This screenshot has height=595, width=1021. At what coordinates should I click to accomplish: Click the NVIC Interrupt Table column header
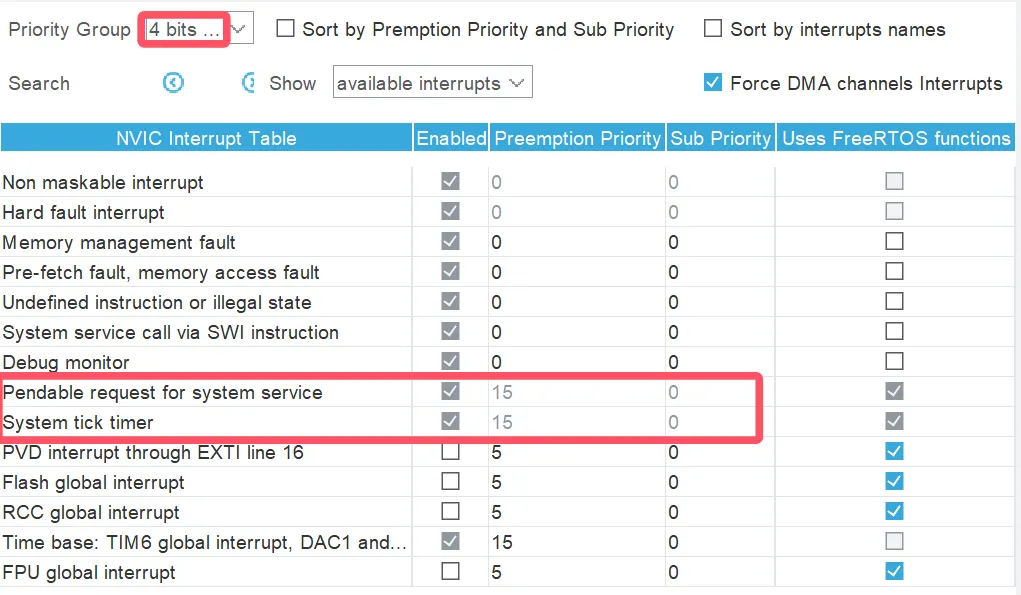206,138
